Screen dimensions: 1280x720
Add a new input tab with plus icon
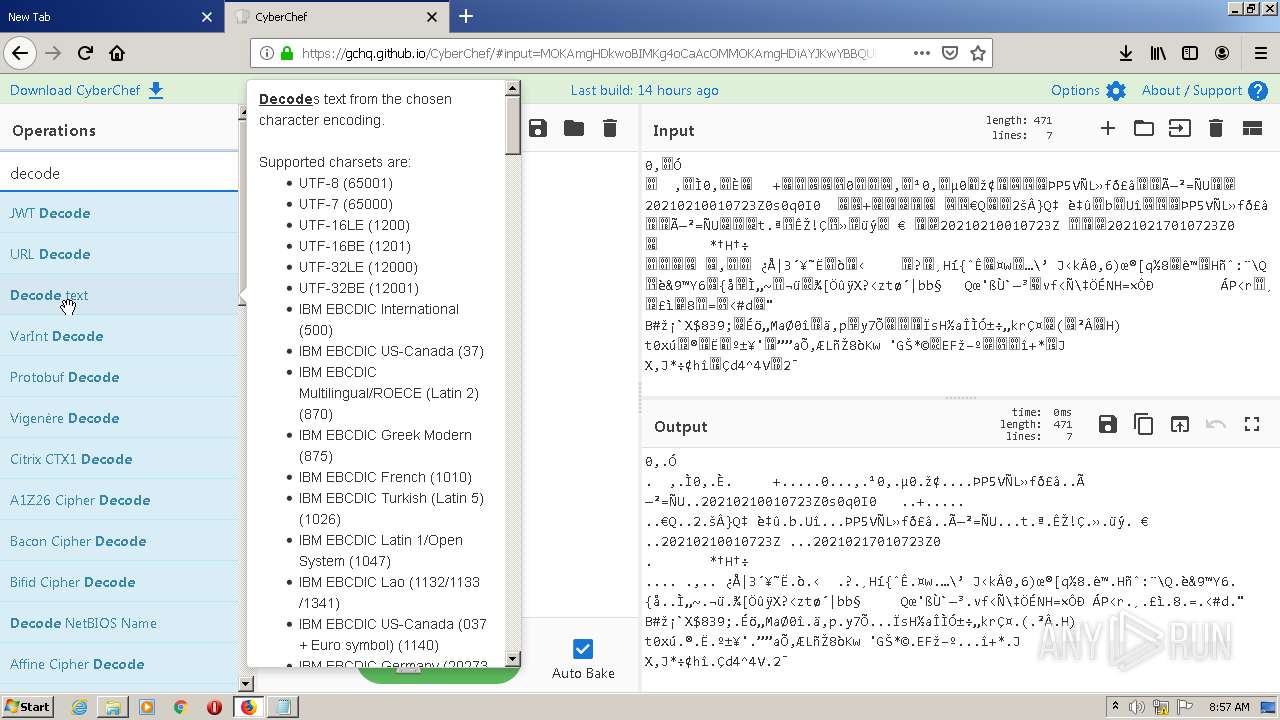pyautogui.click(x=1108, y=128)
